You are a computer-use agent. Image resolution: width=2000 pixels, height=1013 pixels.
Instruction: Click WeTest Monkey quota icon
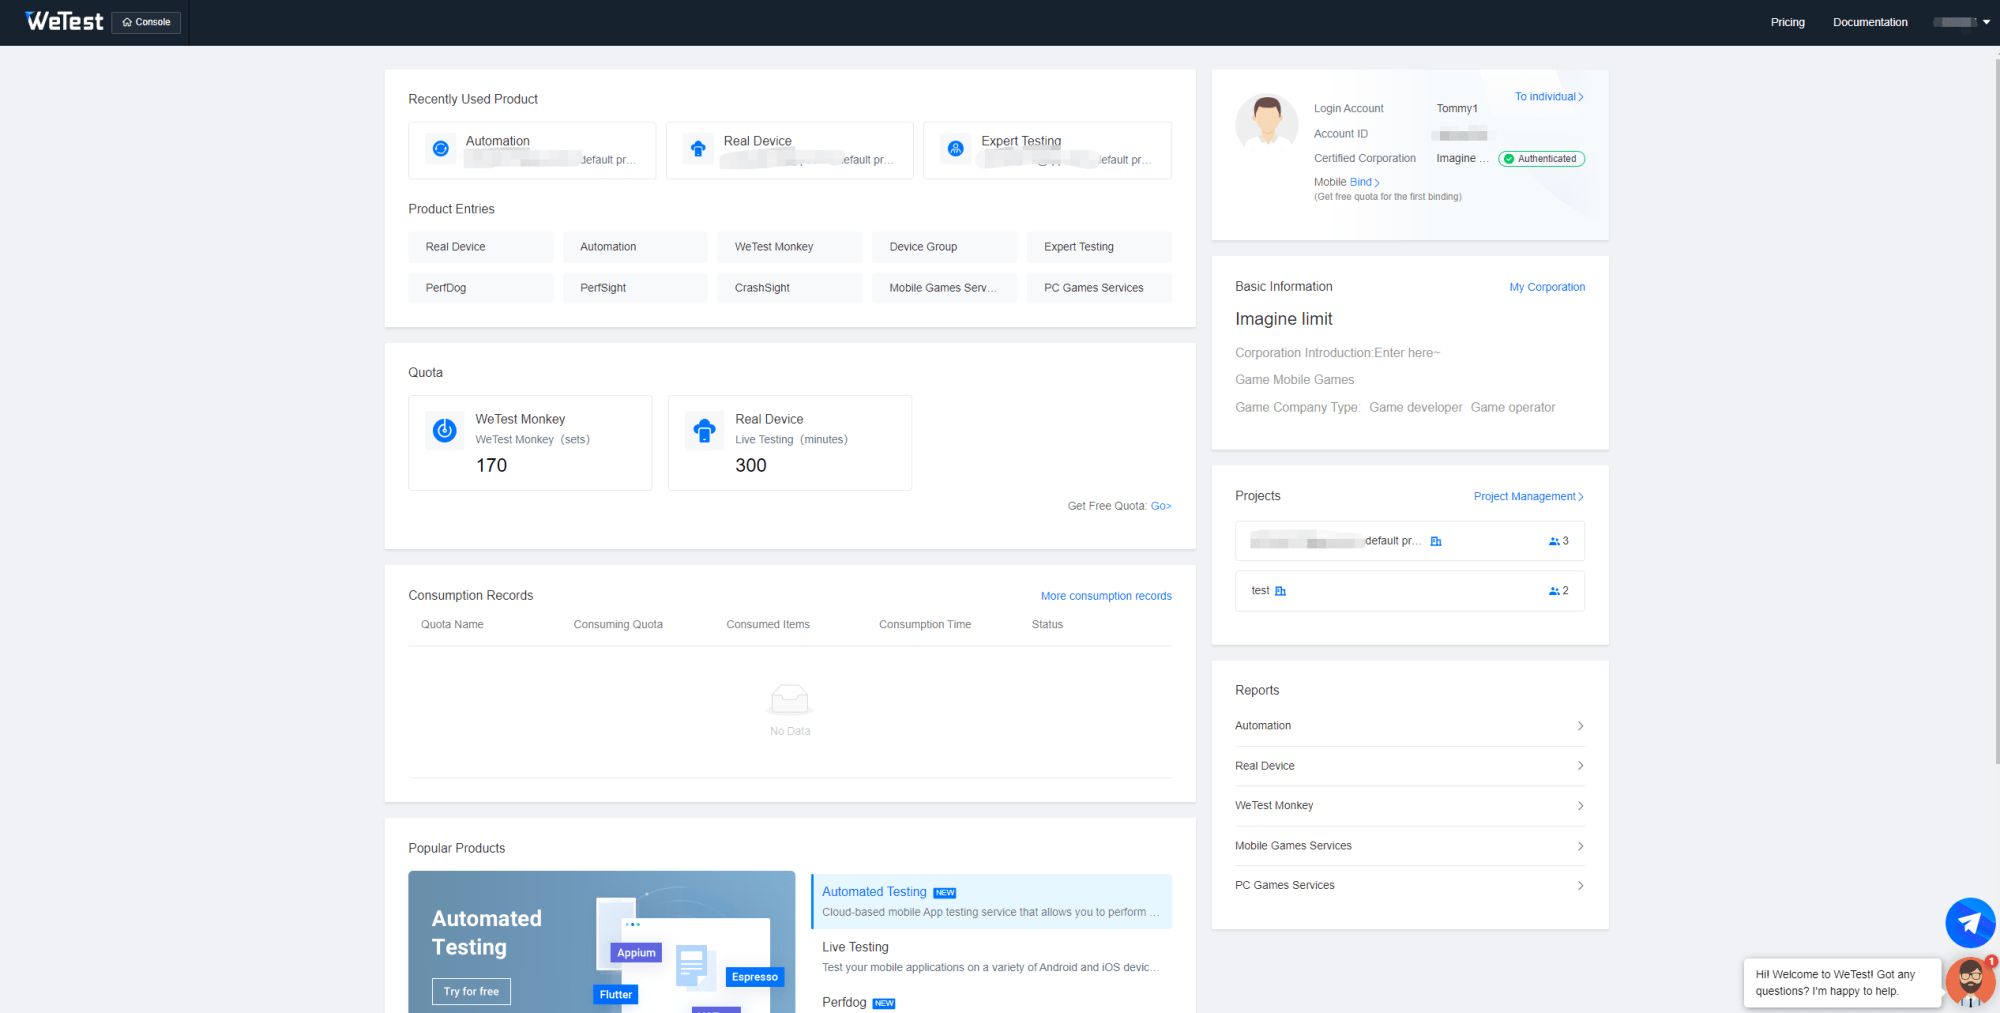tap(445, 430)
